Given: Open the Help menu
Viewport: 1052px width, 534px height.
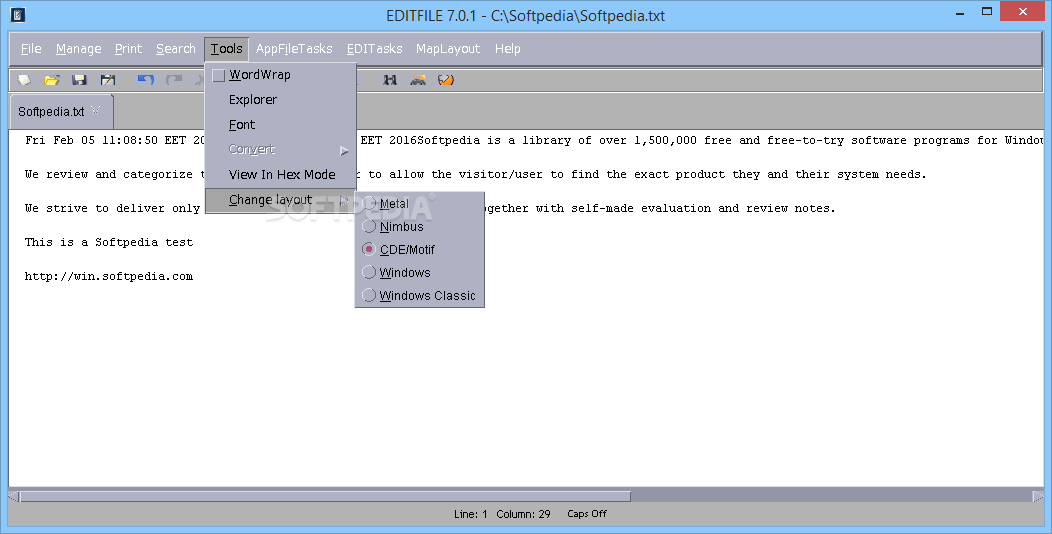Looking at the screenshot, I should click(x=507, y=48).
